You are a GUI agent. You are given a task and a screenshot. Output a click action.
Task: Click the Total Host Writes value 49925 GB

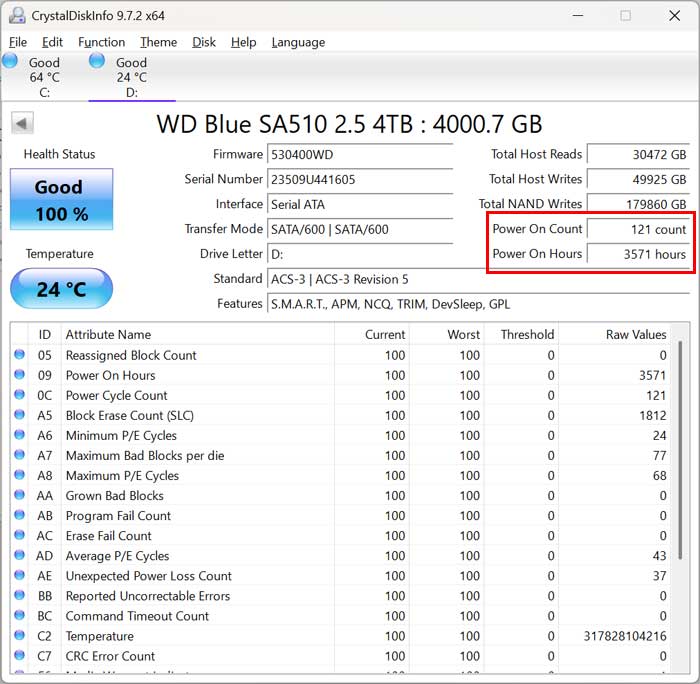[638, 179]
